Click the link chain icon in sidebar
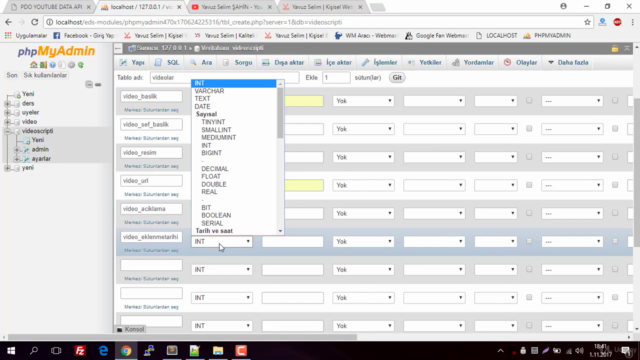640x360 pixels. click(98, 84)
